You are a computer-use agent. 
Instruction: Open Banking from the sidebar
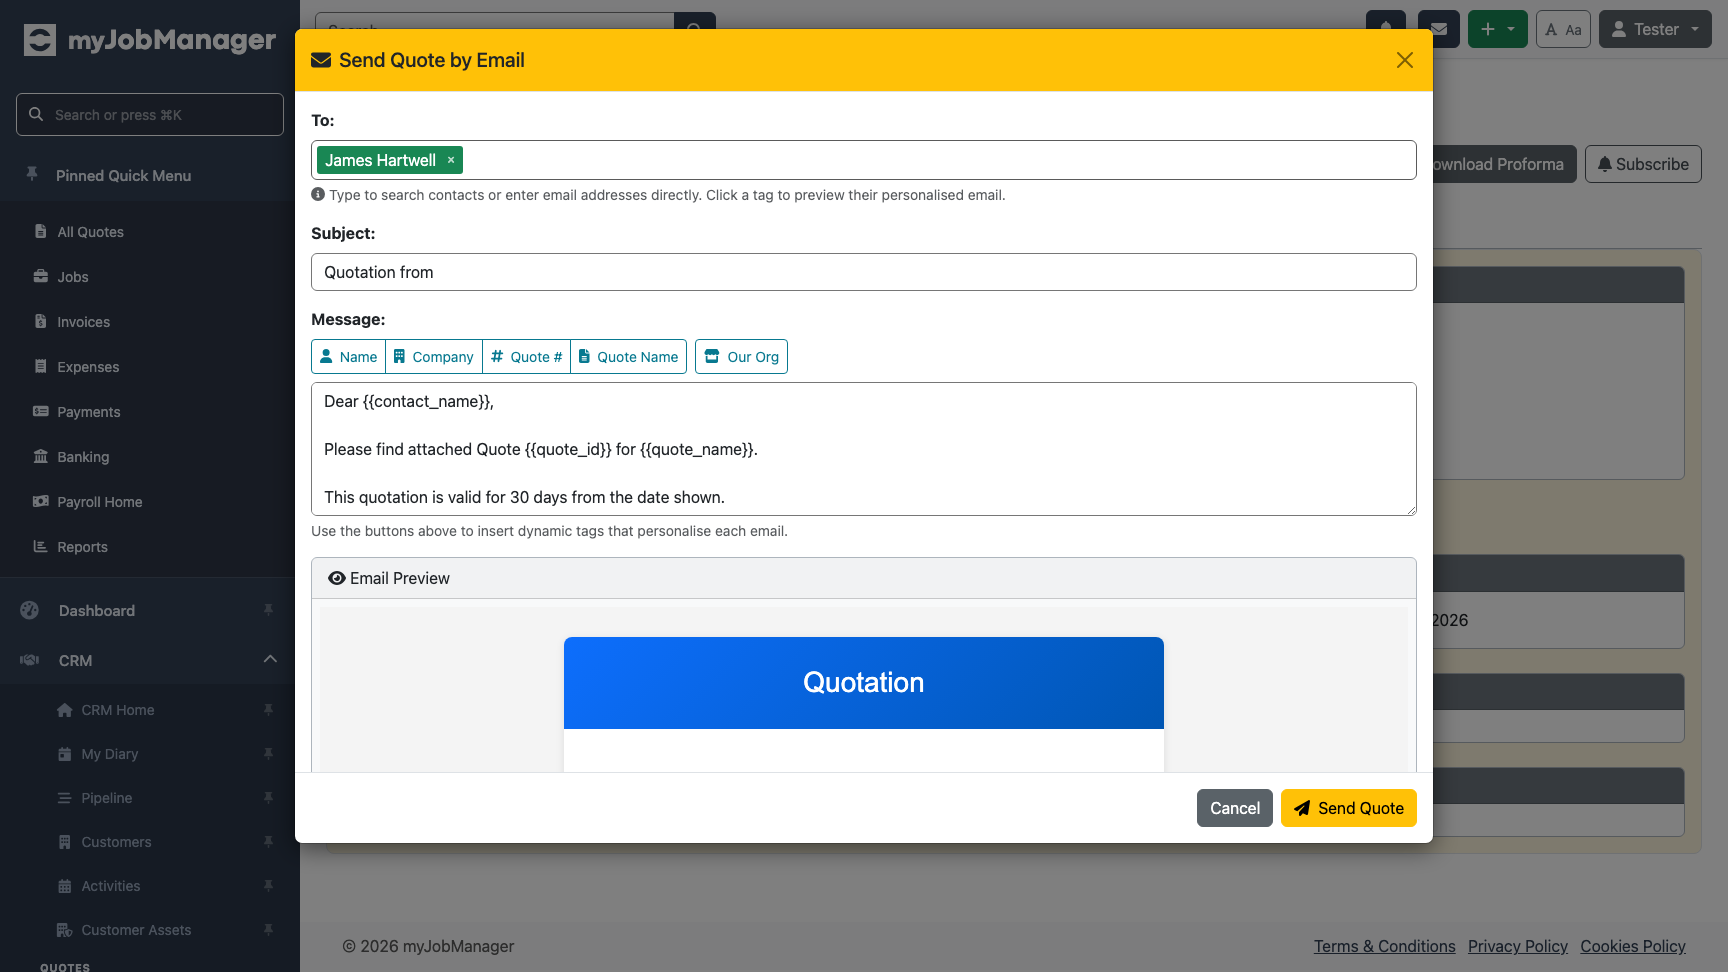point(83,457)
